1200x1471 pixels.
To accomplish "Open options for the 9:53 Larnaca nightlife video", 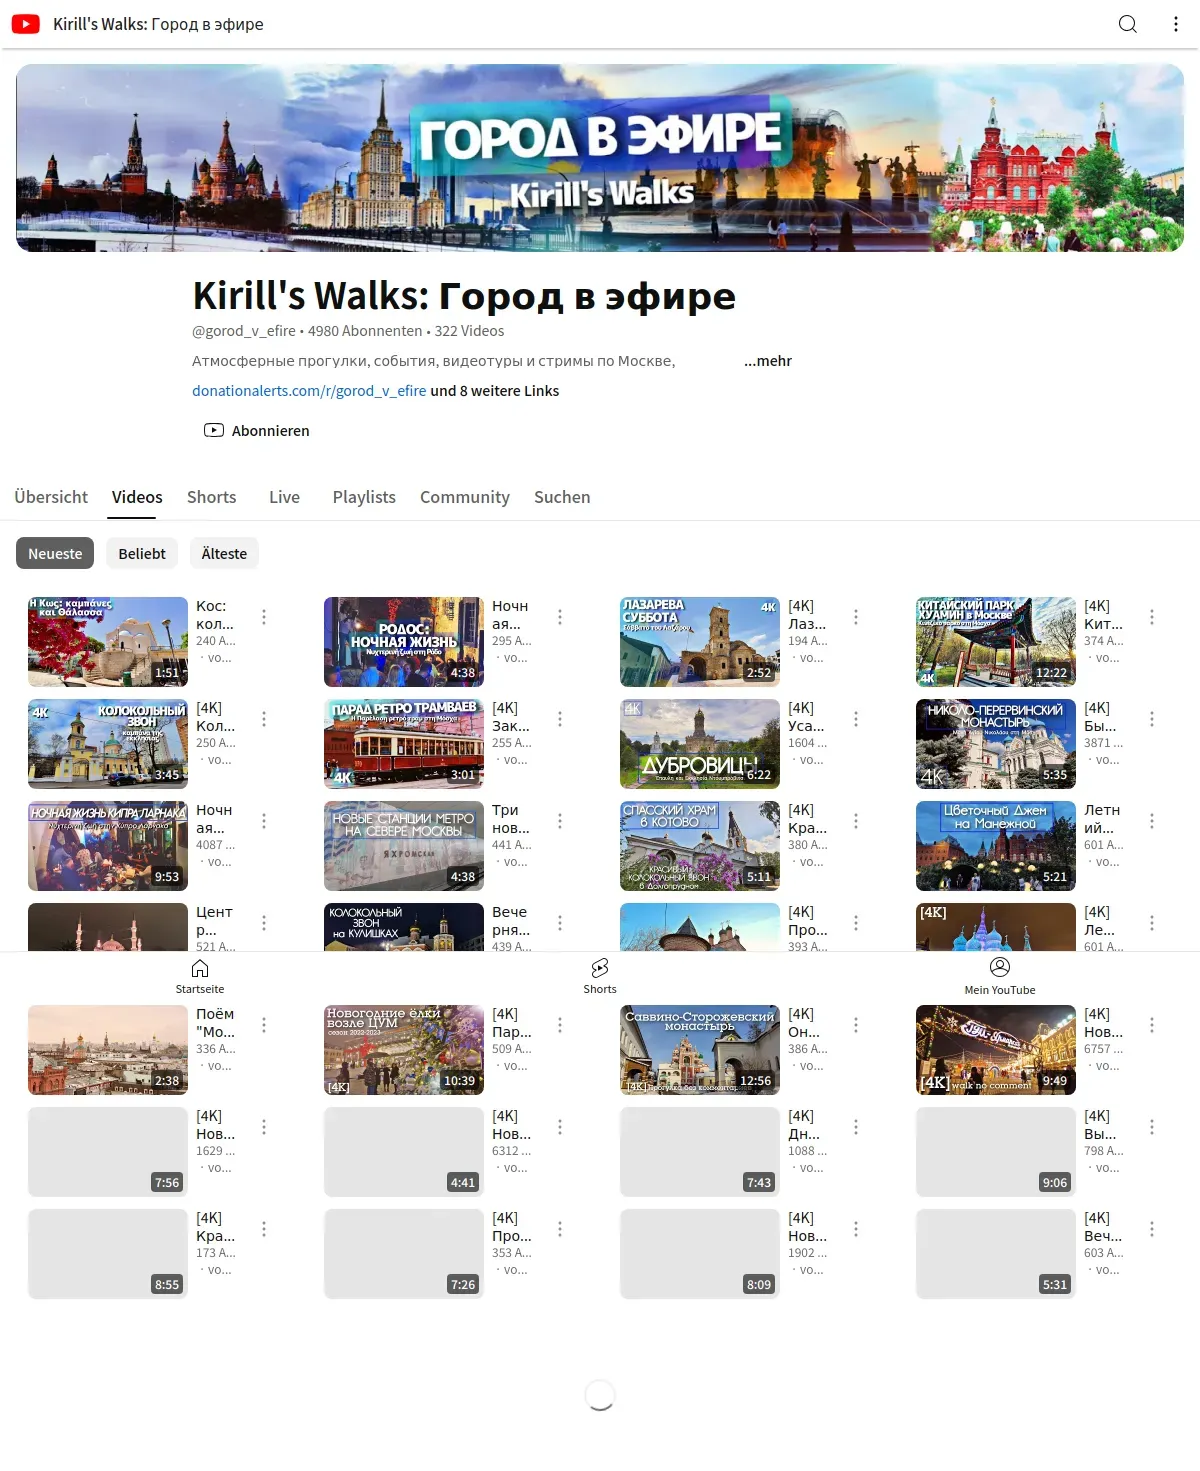I will [x=264, y=821].
